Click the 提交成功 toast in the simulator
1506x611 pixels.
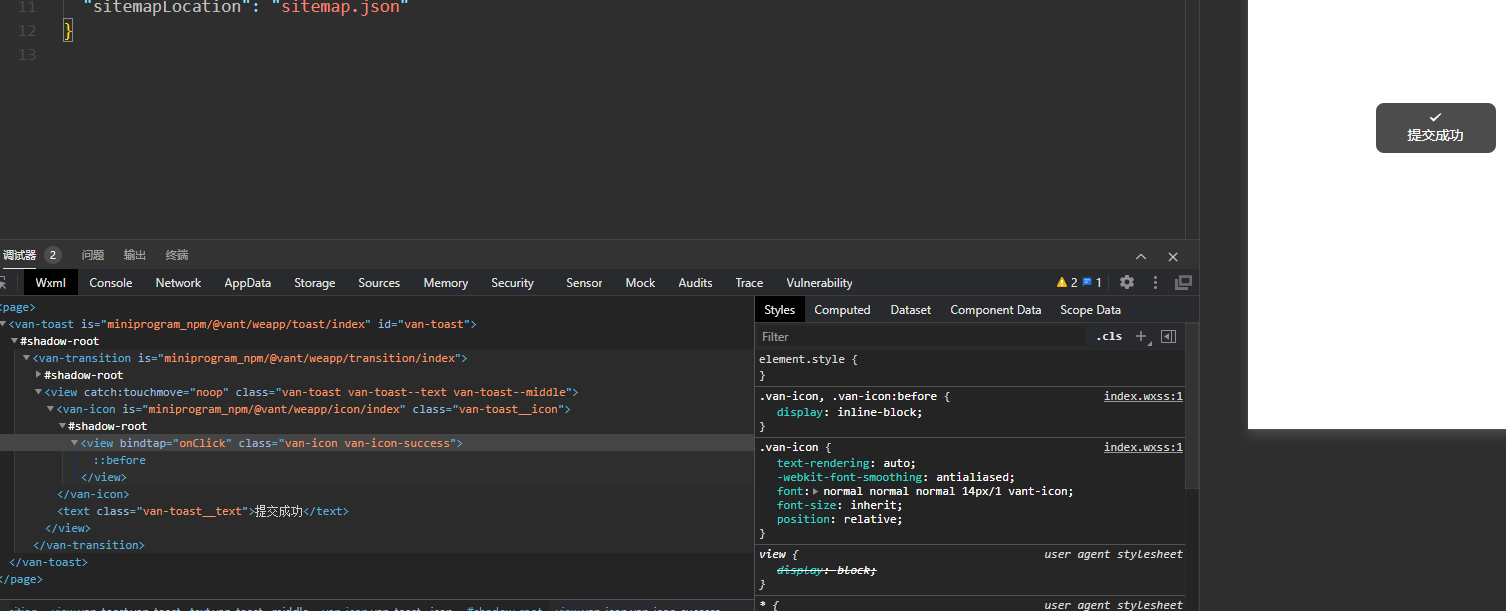[1435, 128]
